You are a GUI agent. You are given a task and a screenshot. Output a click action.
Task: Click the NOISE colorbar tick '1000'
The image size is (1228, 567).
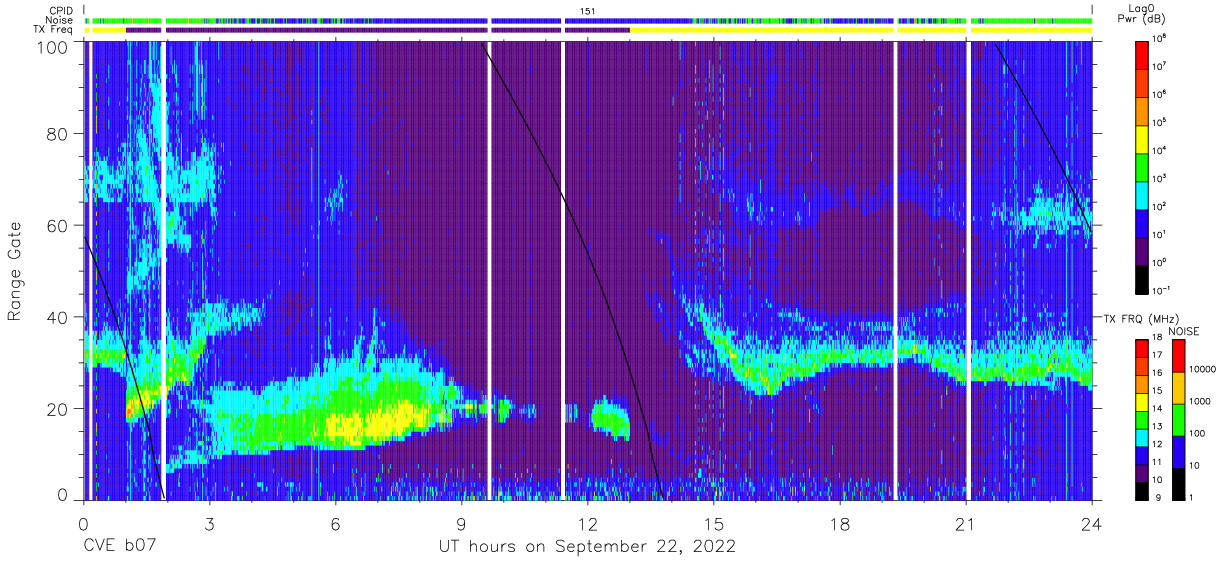[x=1201, y=401]
